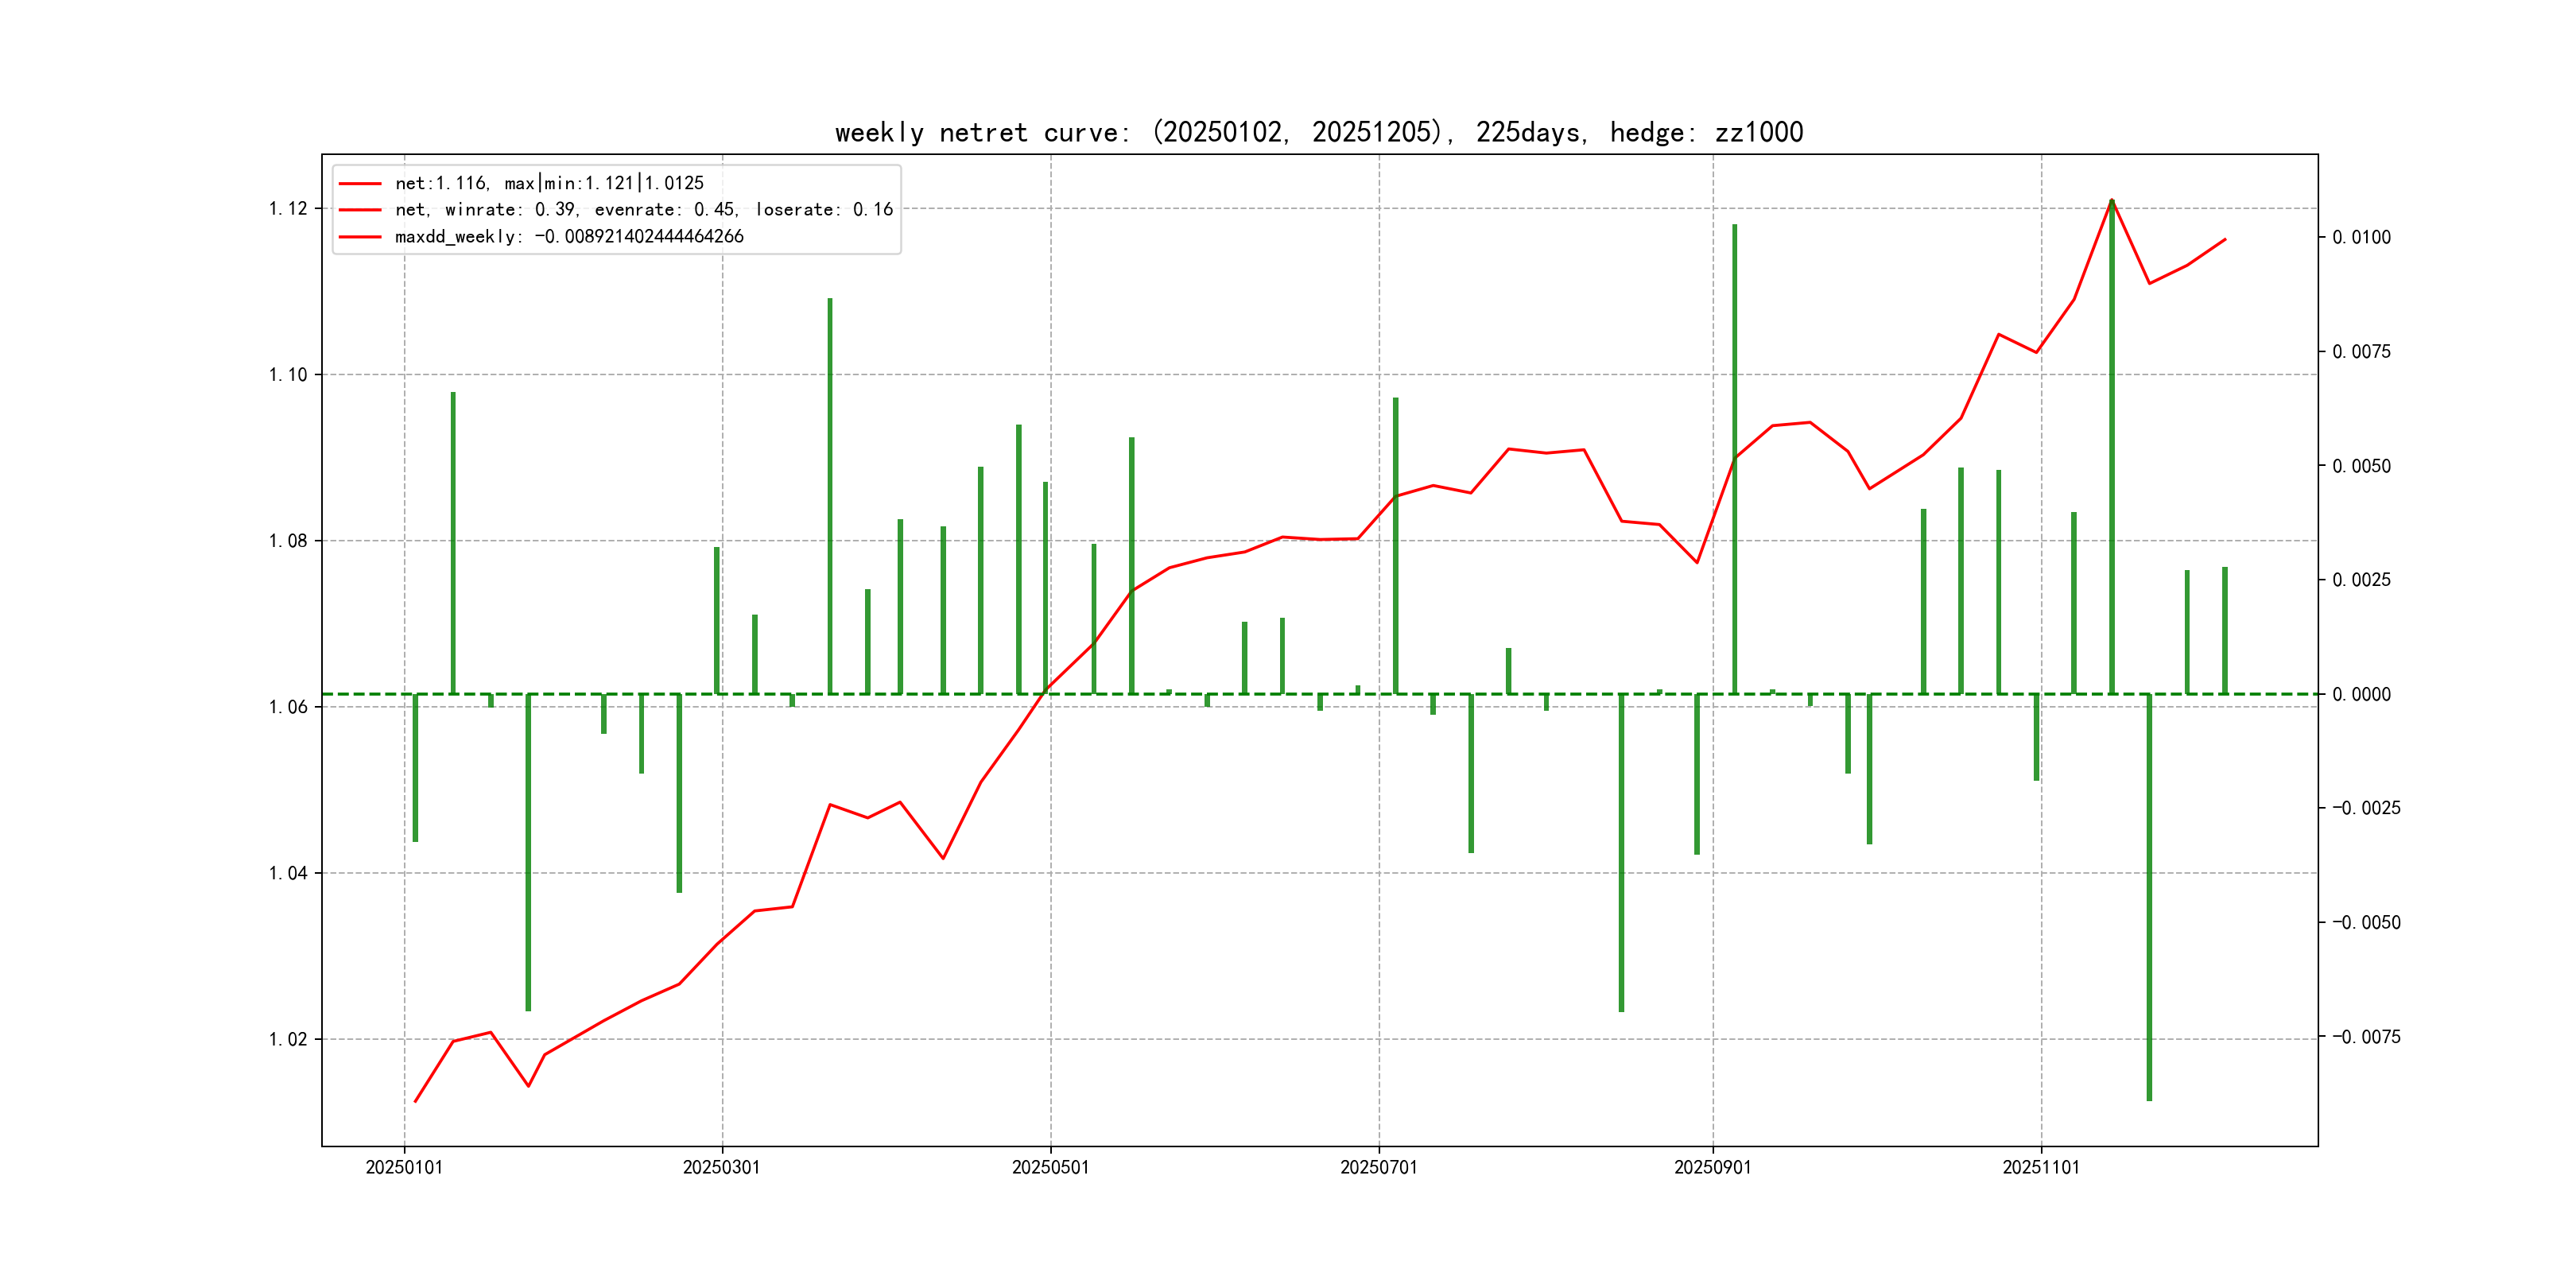Click red line swatch beside maxdd_weekly

coord(360,237)
